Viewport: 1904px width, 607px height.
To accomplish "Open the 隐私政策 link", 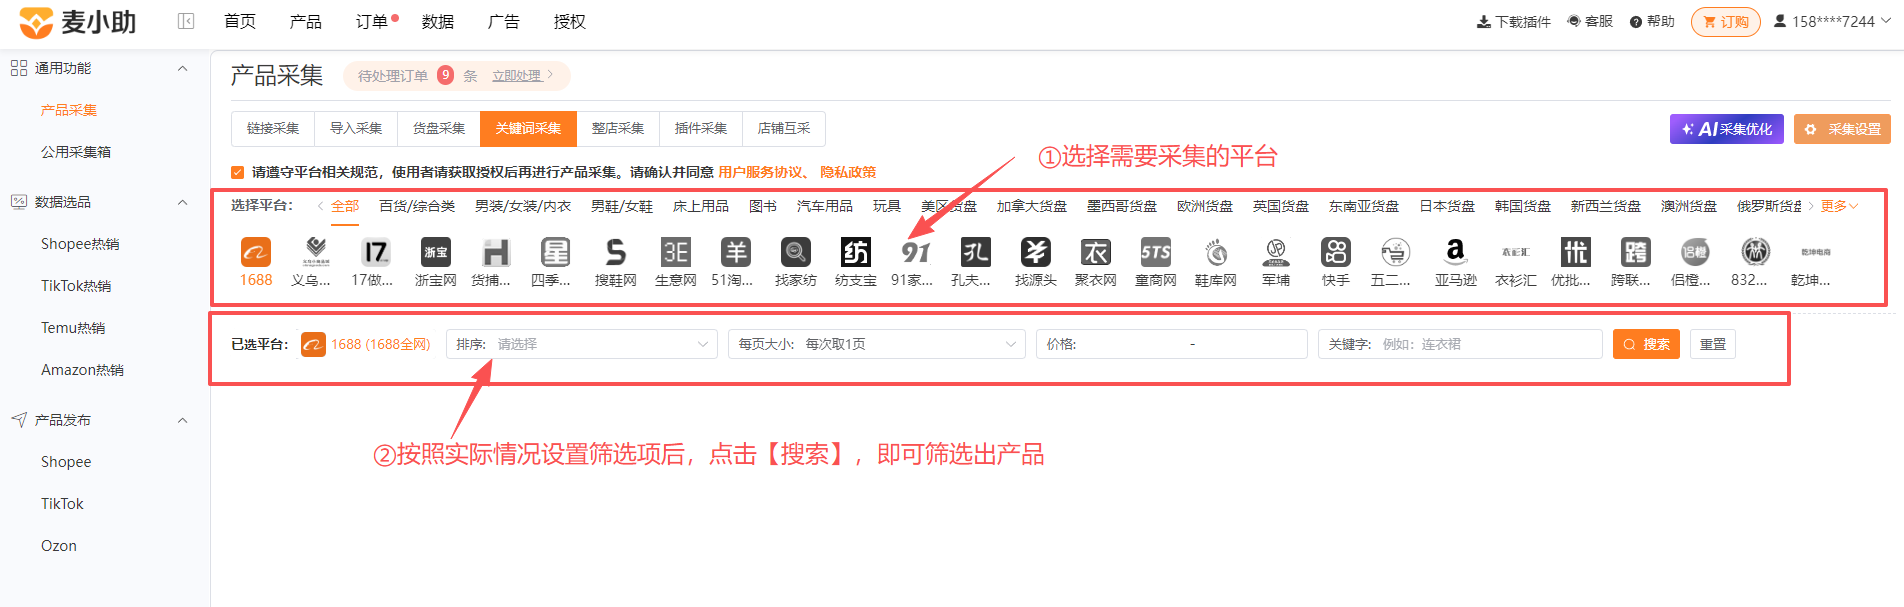I will click(x=848, y=172).
